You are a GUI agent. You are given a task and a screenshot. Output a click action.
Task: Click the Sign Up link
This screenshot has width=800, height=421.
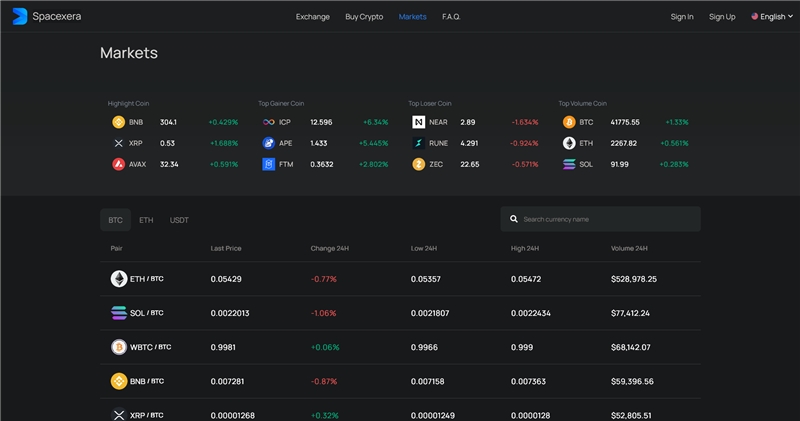tap(722, 17)
